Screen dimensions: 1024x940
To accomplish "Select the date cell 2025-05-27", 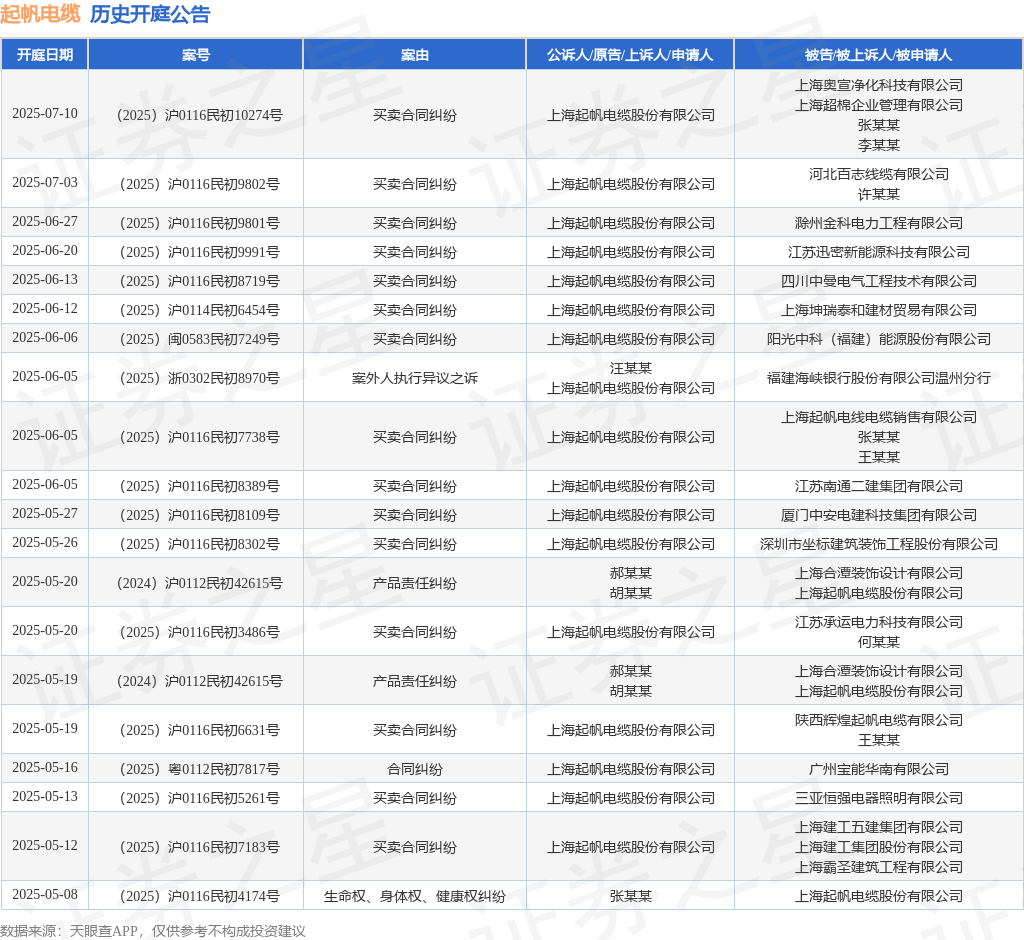I will click(x=44, y=513).
